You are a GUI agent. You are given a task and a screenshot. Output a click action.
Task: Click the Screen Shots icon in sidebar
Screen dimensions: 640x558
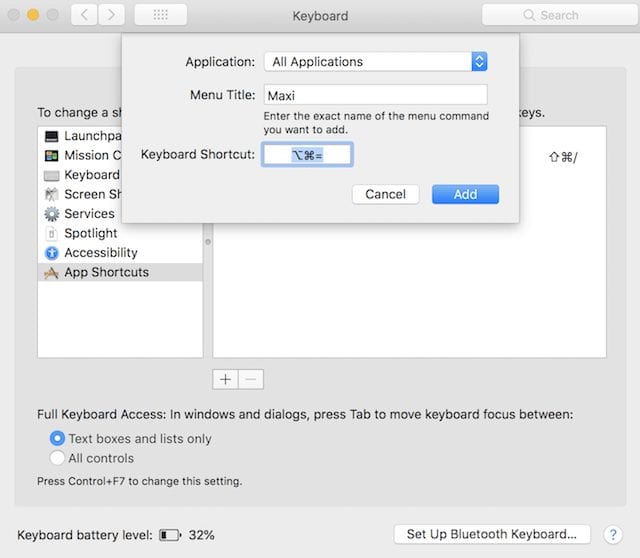coord(52,194)
